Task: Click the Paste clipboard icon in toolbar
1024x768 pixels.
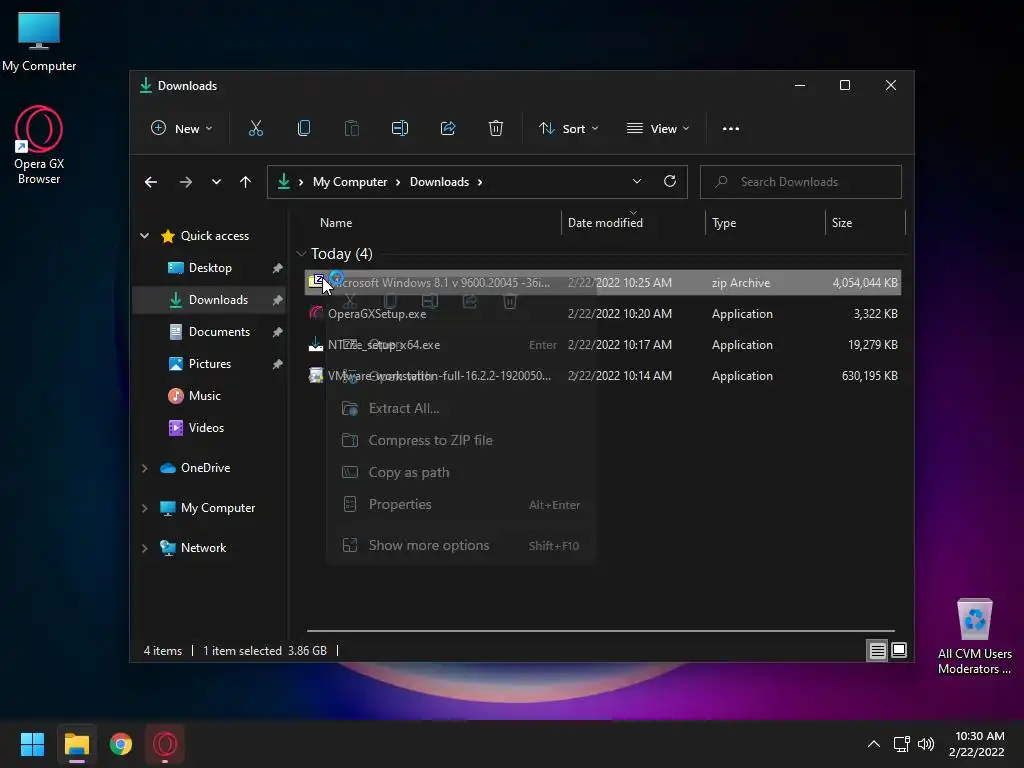Action: (351, 129)
